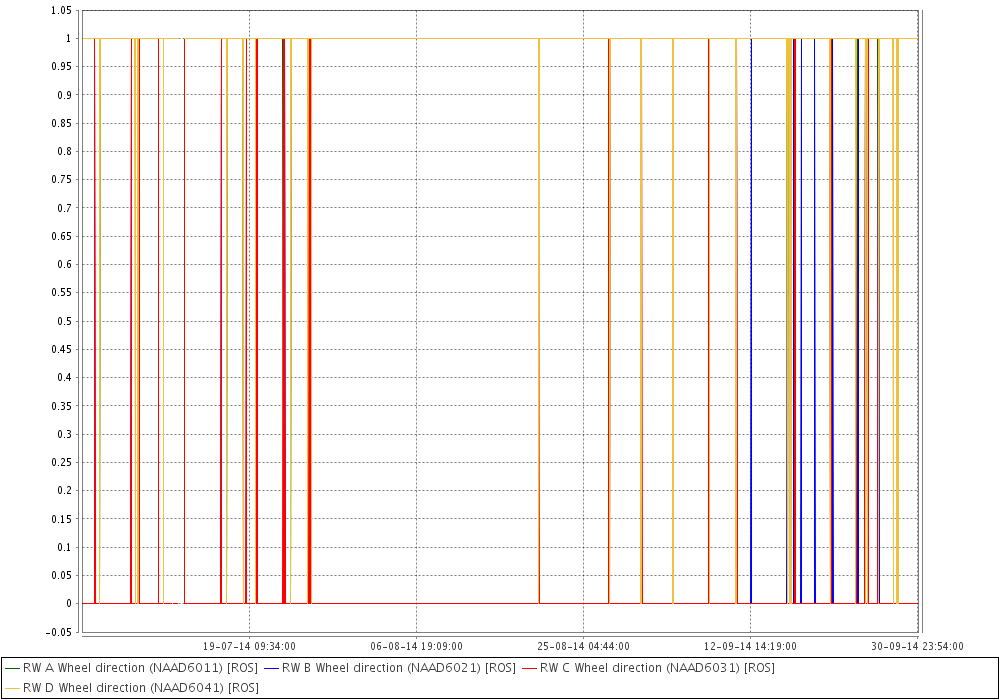
Task: Click the y-axis value 0.75
Action: pos(61,180)
